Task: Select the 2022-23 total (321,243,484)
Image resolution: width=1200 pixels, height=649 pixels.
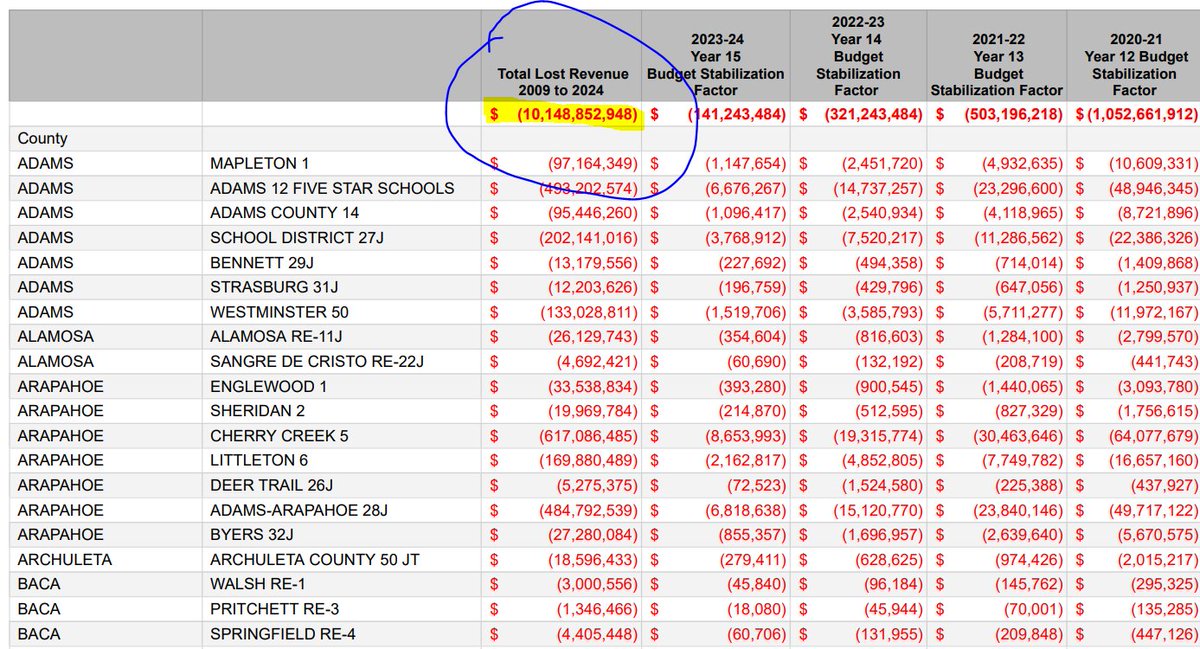Action: click(x=873, y=115)
